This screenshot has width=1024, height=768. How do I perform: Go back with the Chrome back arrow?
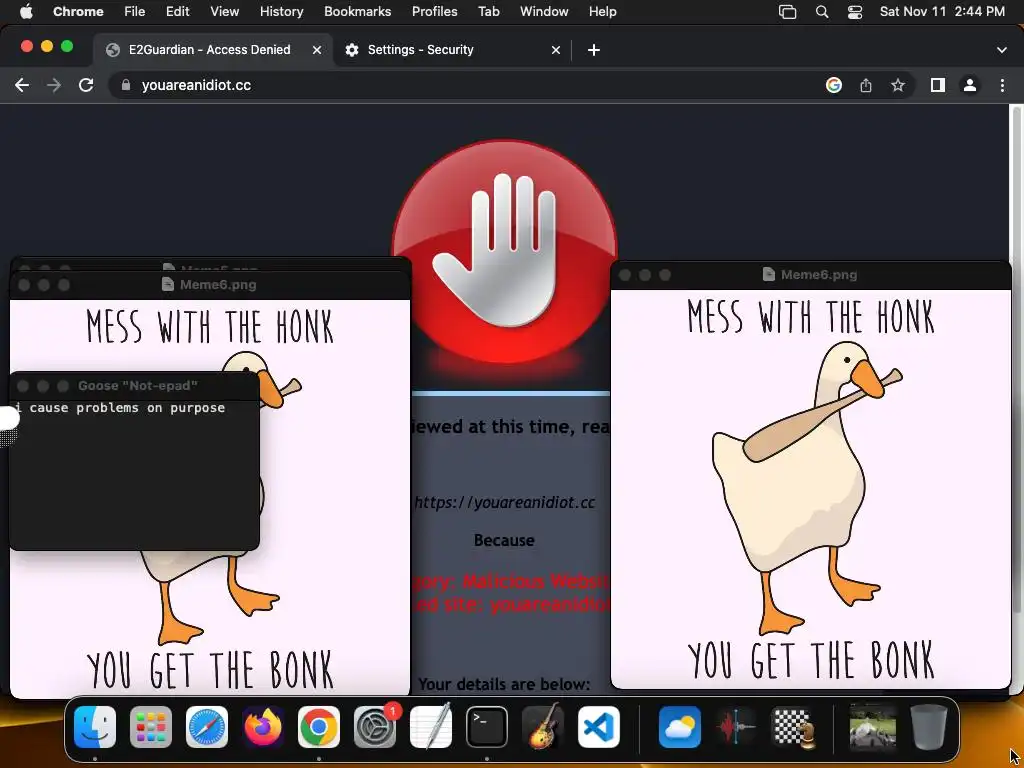(22, 85)
